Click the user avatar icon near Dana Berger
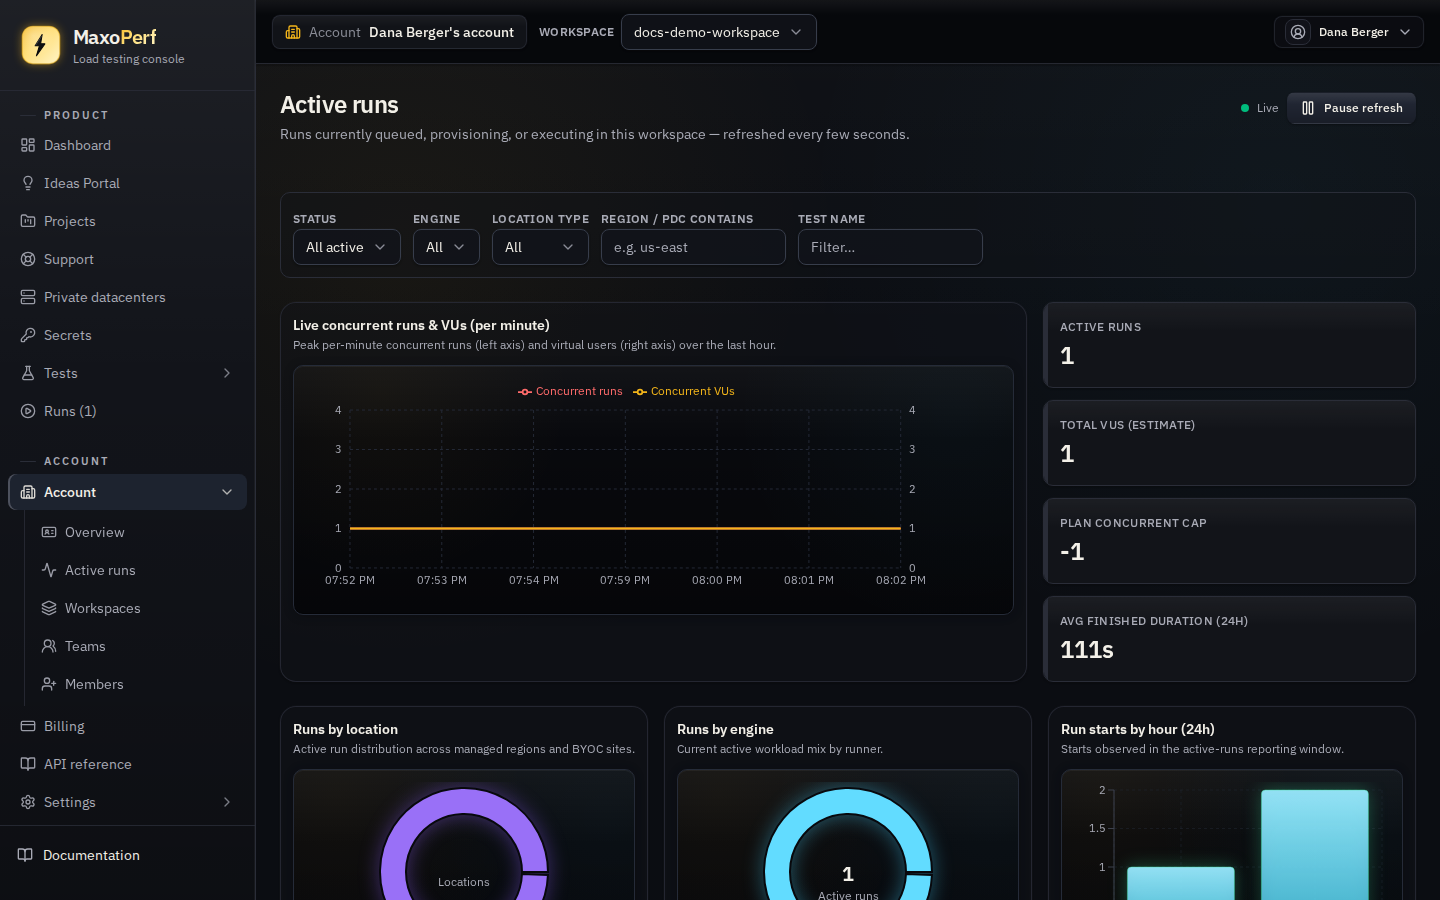This screenshot has width=1440, height=900. point(1298,32)
